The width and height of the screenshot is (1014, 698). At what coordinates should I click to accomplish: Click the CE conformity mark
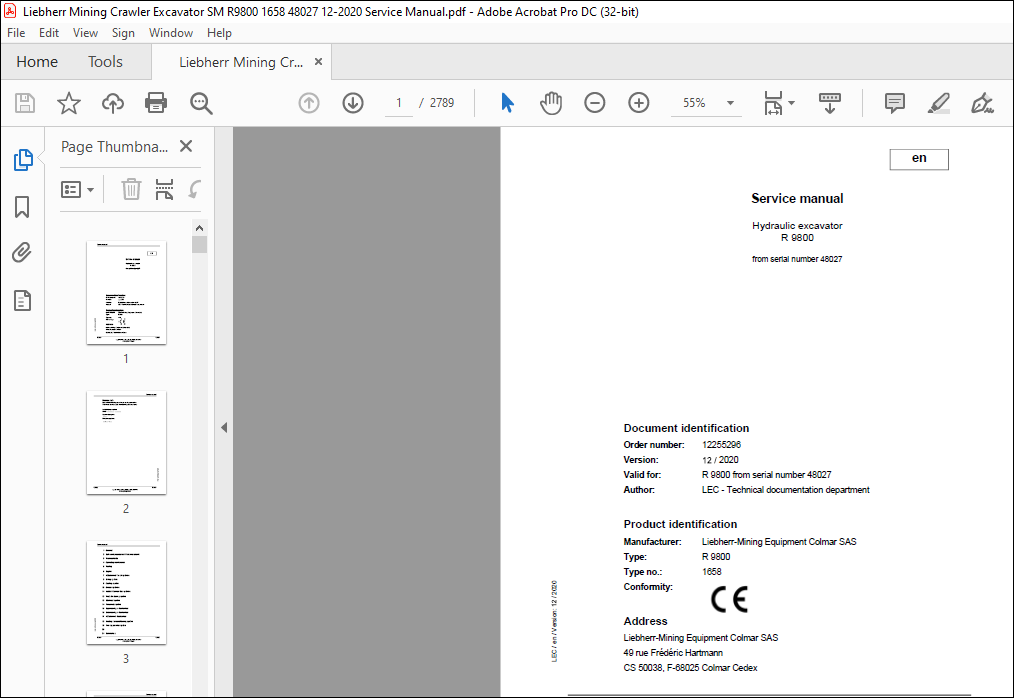pyautogui.click(x=729, y=600)
